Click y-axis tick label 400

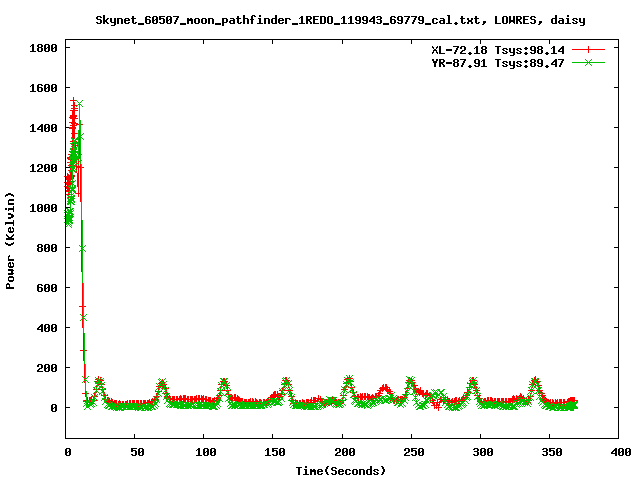point(47,328)
